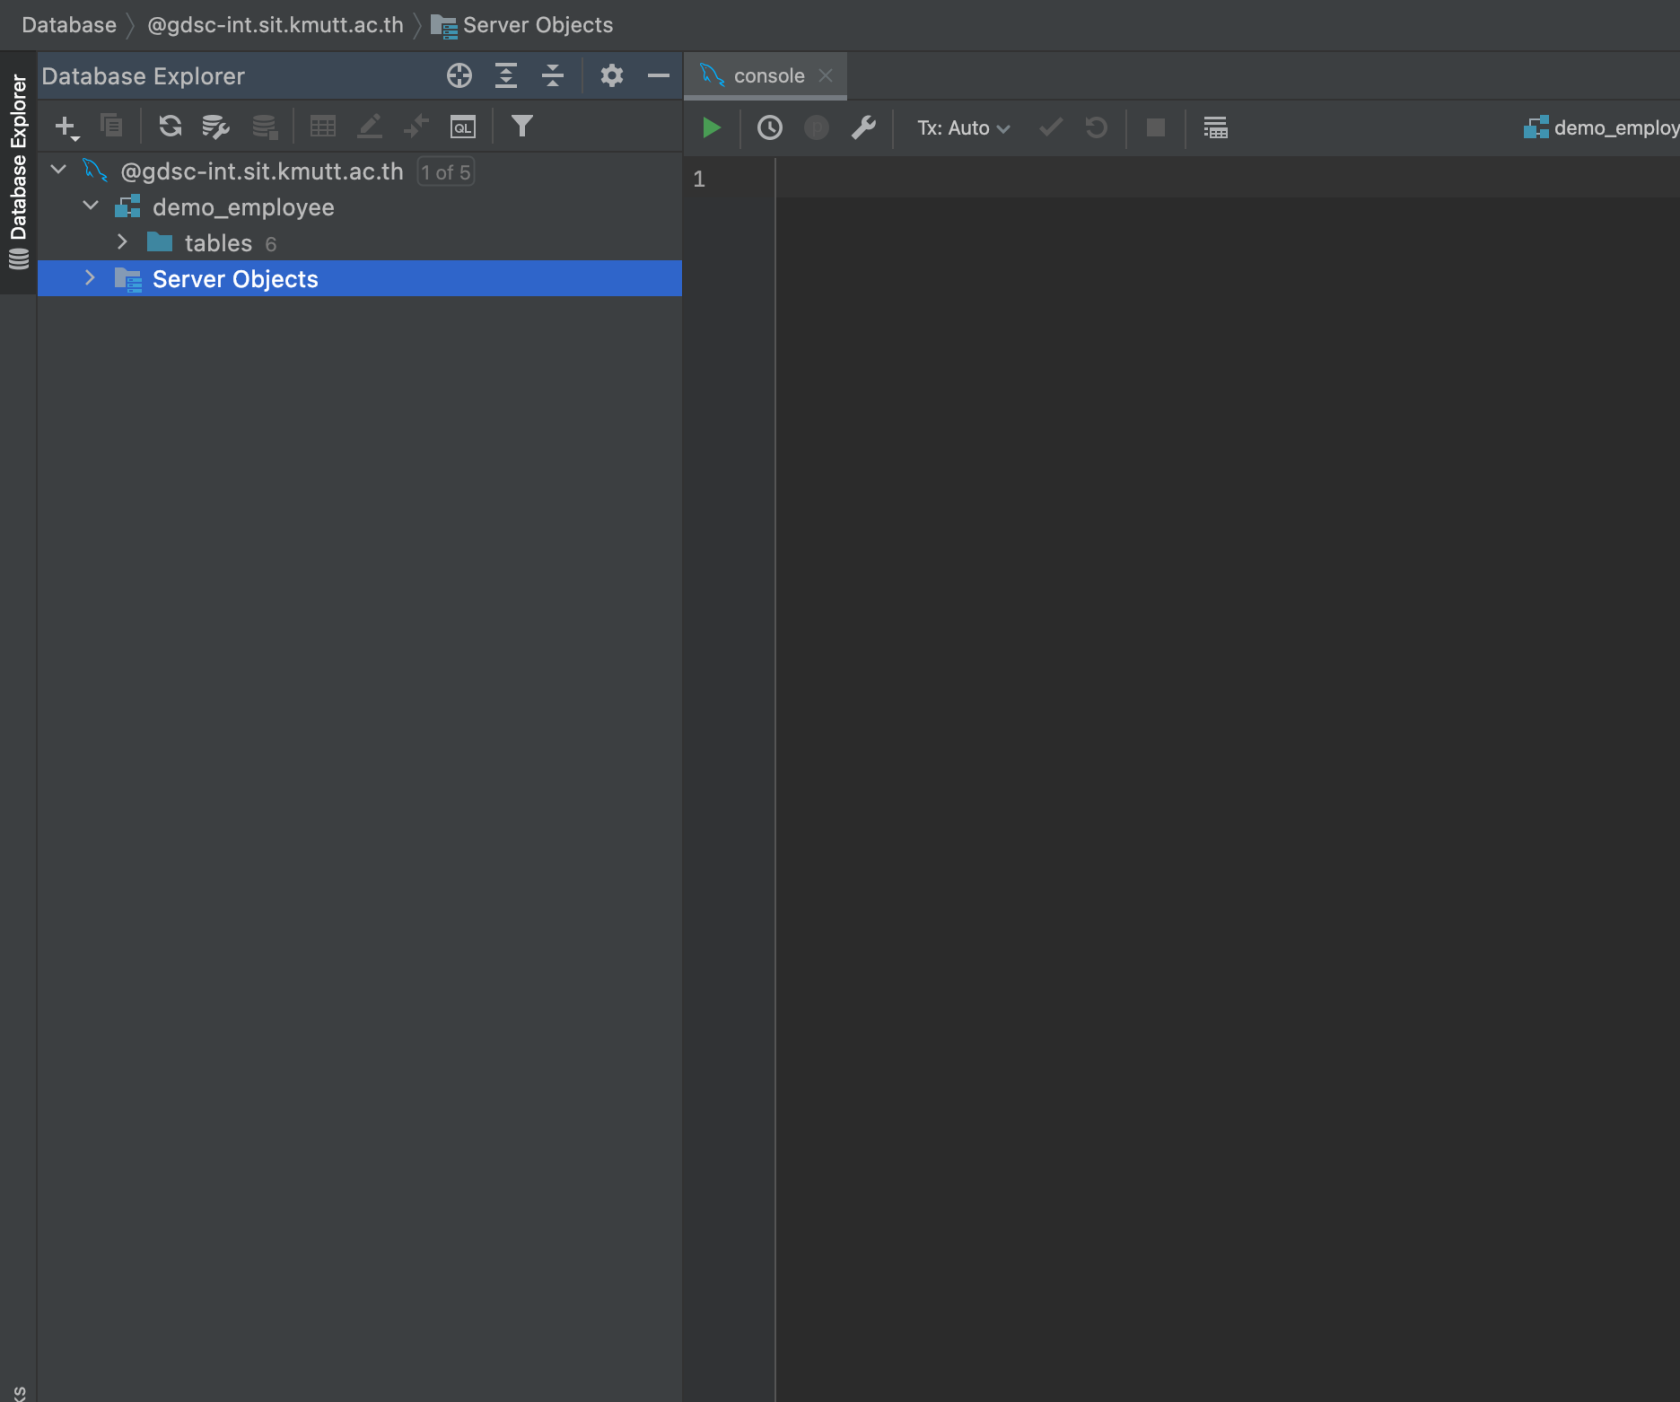
Task: Click the New (plus) data source icon
Action: tap(66, 127)
